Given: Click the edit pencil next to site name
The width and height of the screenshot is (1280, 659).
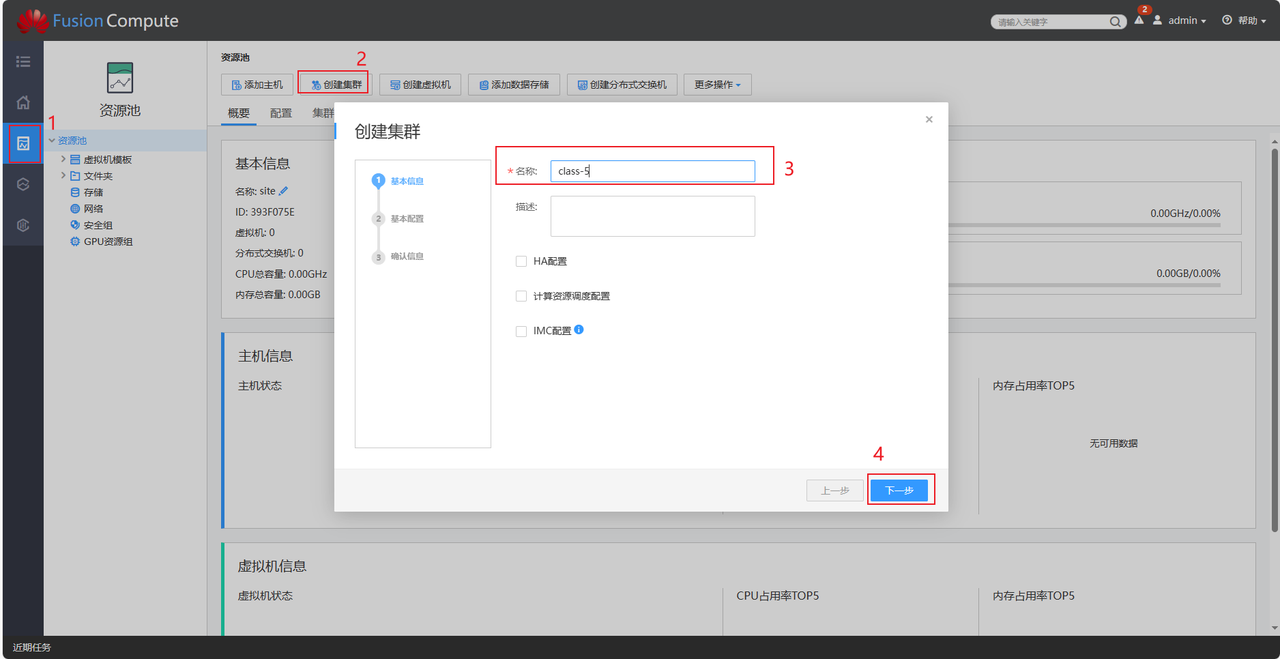Looking at the screenshot, I should pyautogui.click(x=284, y=191).
